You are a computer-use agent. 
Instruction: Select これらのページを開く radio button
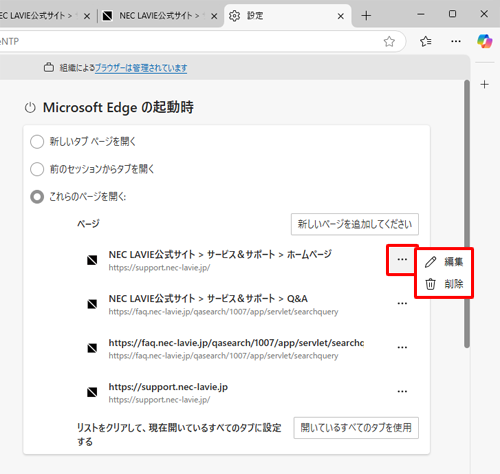(x=37, y=197)
